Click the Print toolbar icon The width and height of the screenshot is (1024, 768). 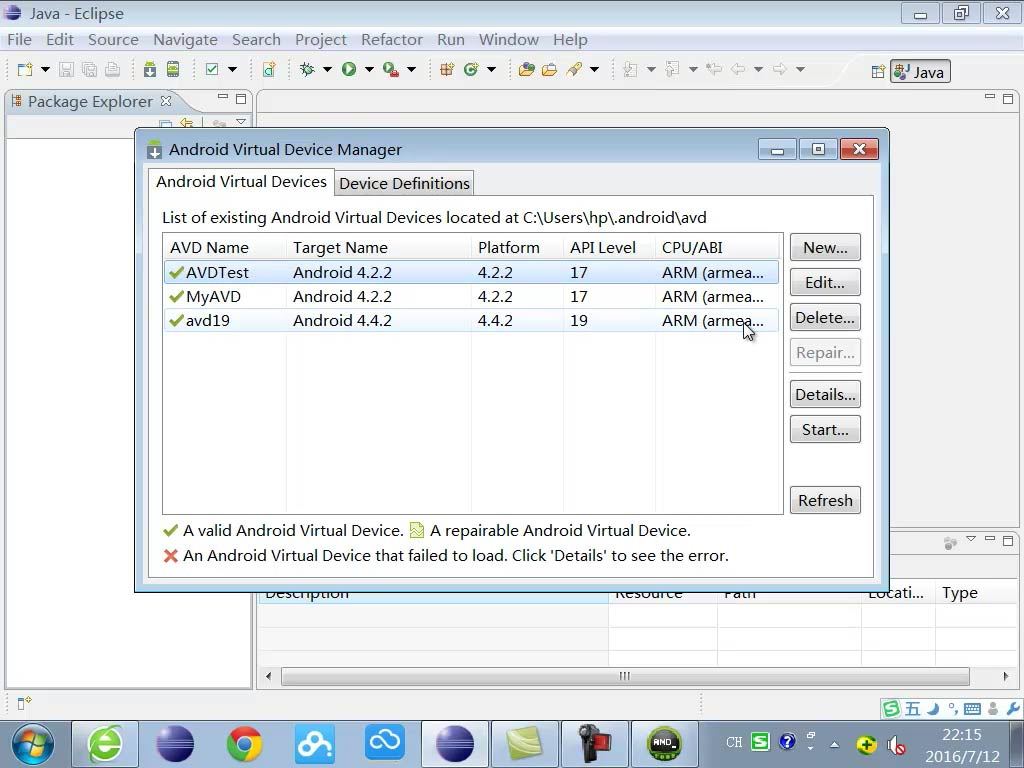(112, 69)
